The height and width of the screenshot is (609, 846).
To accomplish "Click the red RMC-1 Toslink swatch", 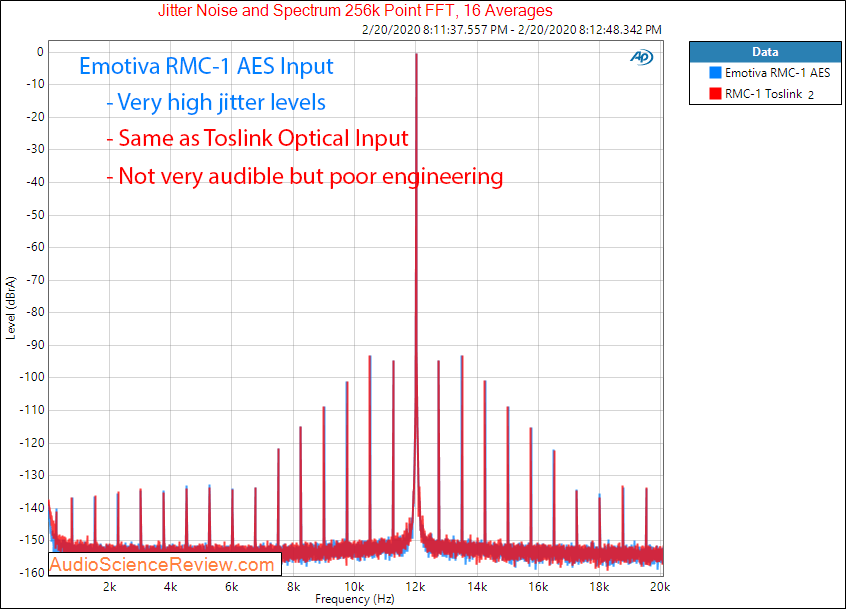I will [714, 93].
